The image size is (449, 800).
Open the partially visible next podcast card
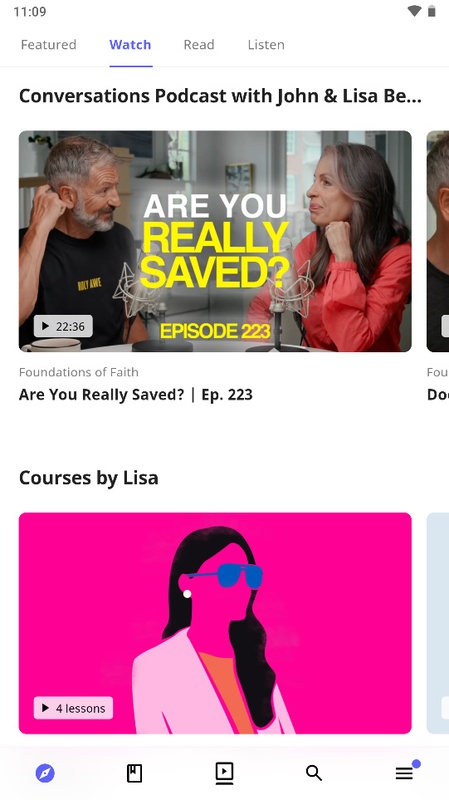pos(438,241)
